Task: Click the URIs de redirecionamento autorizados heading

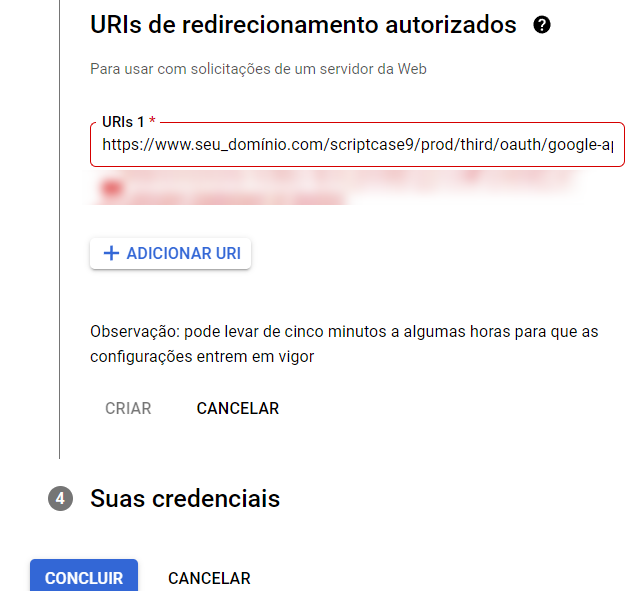Action: [x=303, y=25]
